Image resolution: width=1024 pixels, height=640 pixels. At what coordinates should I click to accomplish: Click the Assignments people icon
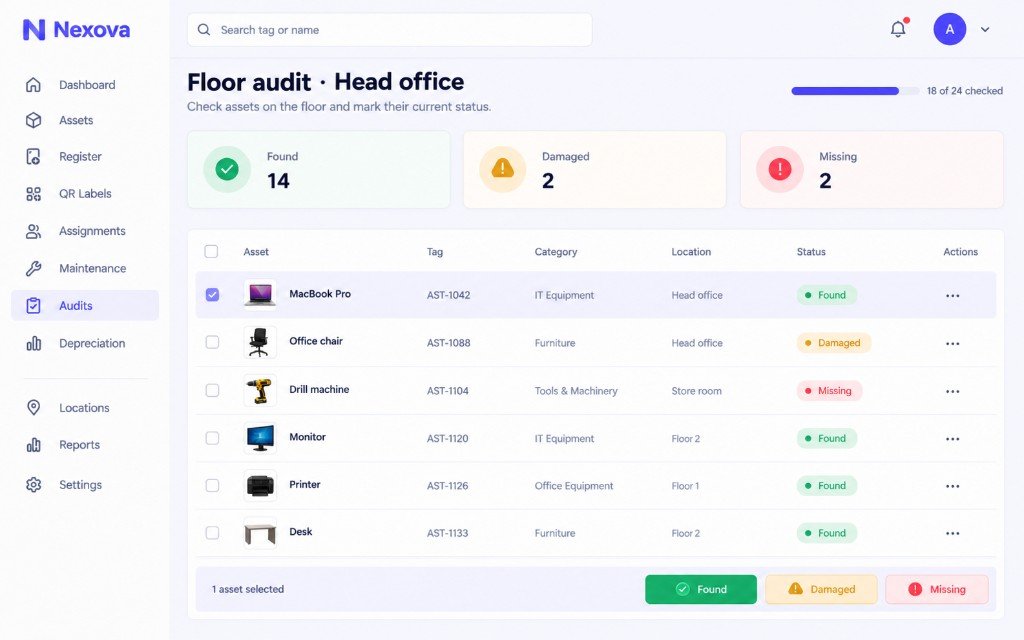coord(33,231)
